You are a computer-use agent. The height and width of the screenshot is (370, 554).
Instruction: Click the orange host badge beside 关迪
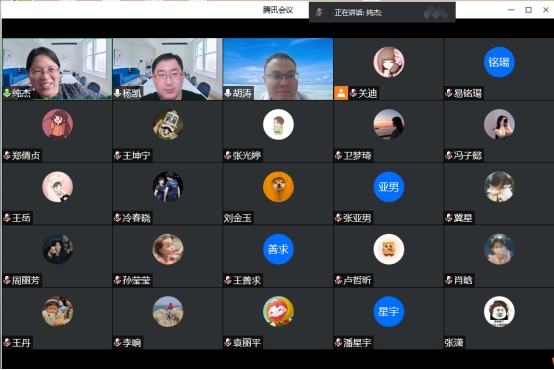click(341, 93)
